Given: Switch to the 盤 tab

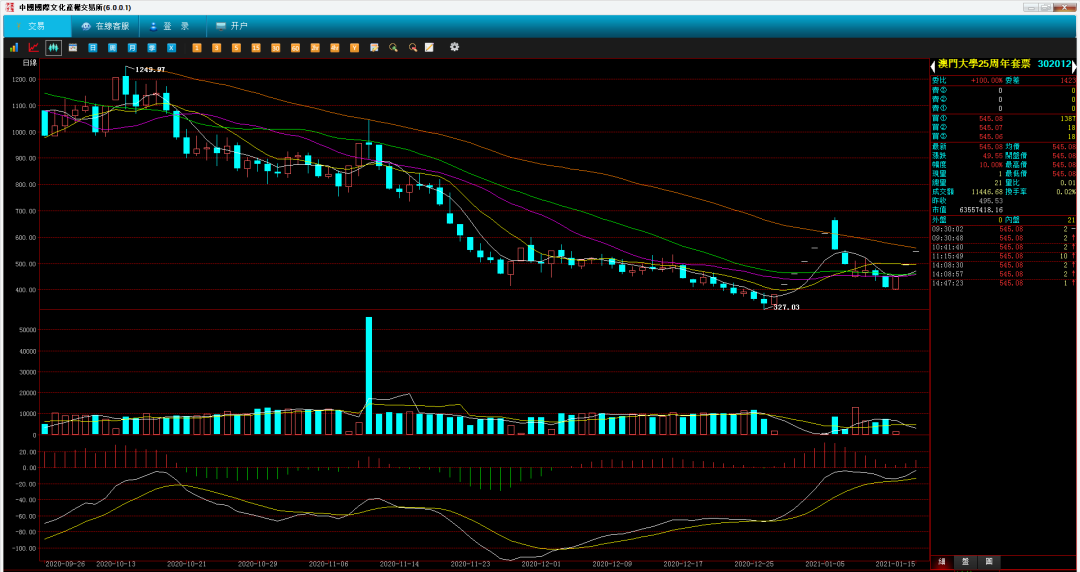Looking at the screenshot, I should 966,562.
